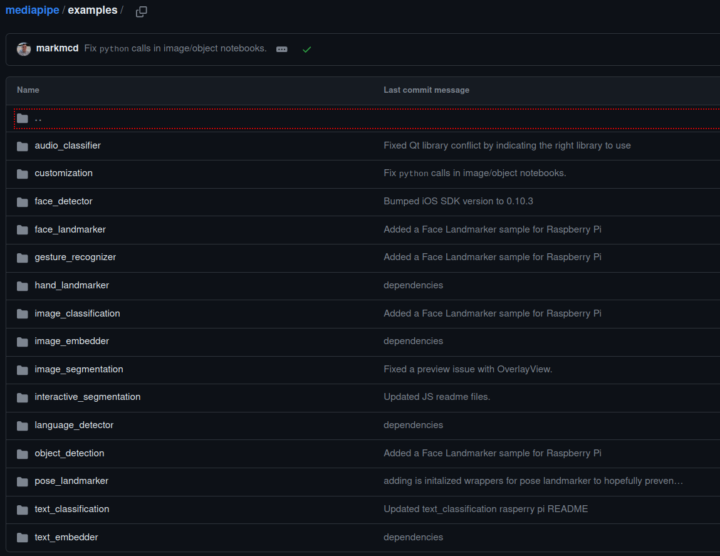Screen dimensions: 720x556
Task: Click the gesture_recognizer folder icon
Action: pyautogui.click(x=22, y=258)
